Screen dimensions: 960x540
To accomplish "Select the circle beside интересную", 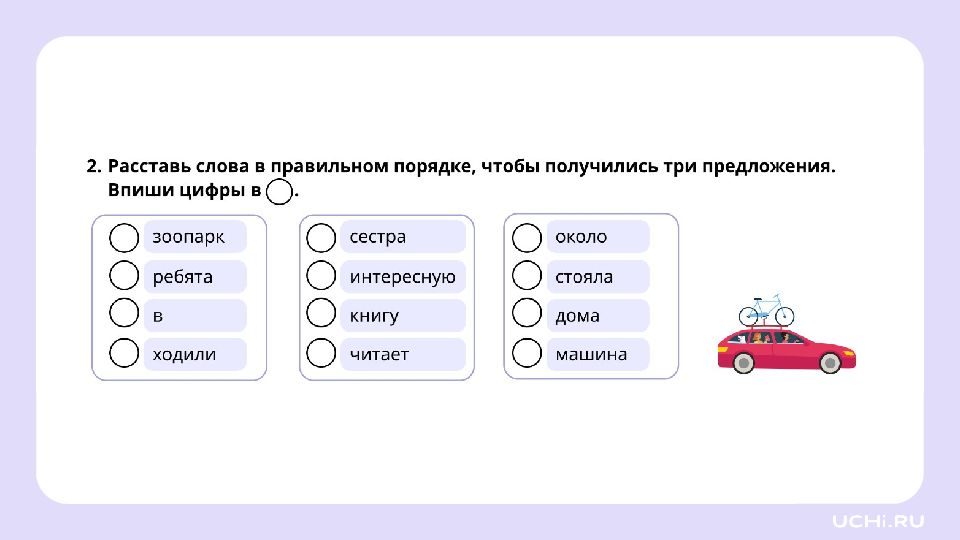I will click(321, 276).
